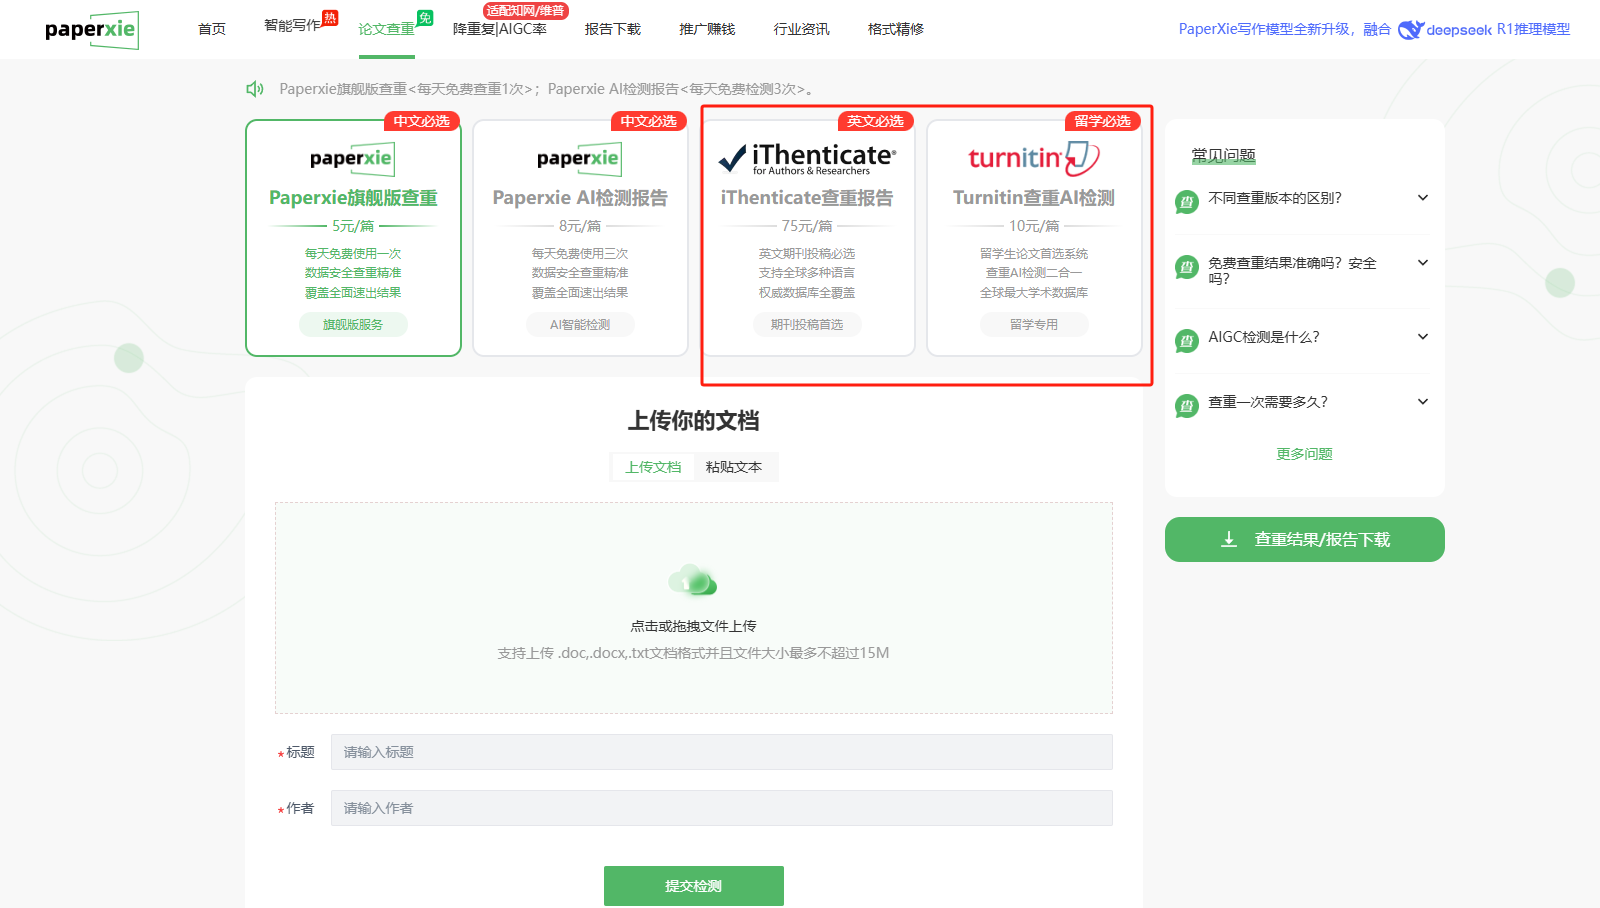Screen dimensions: 1600x908
Task: Click PaperXie写作模型全新升级 banner link
Action: click(x=1374, y=29)
